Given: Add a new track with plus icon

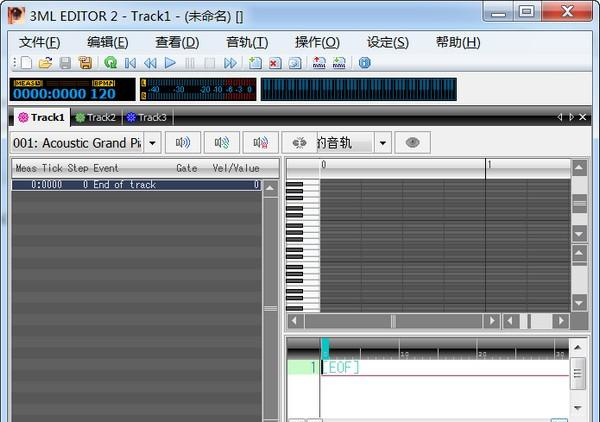Looking at the screenshot, I should tap(255, 62).
